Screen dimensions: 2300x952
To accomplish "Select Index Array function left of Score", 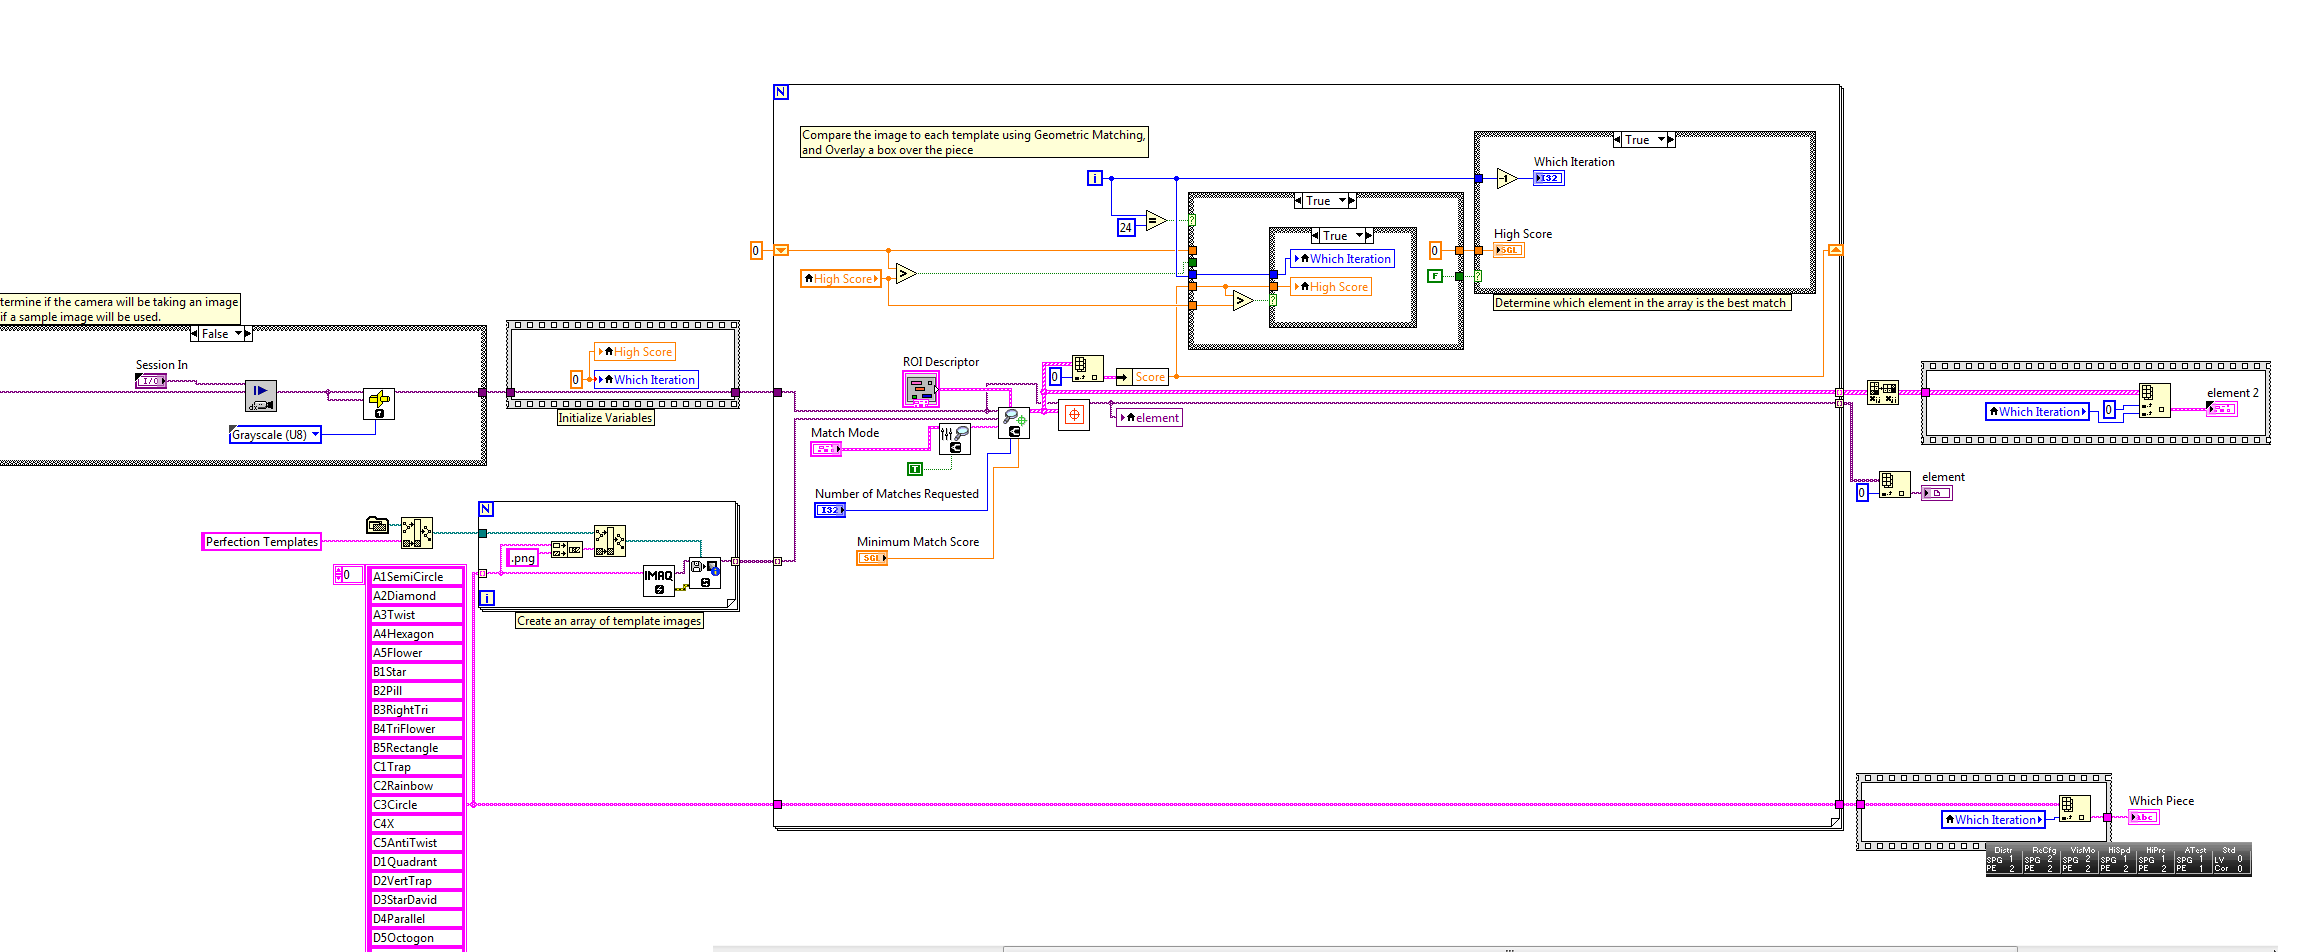I will pos(1087,369).
